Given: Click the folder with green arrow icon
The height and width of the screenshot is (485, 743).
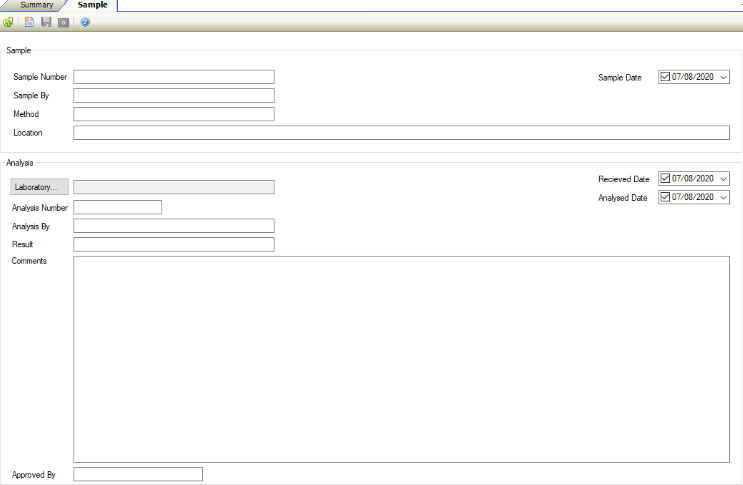Looking at the screenshot, I should (8, 22).
